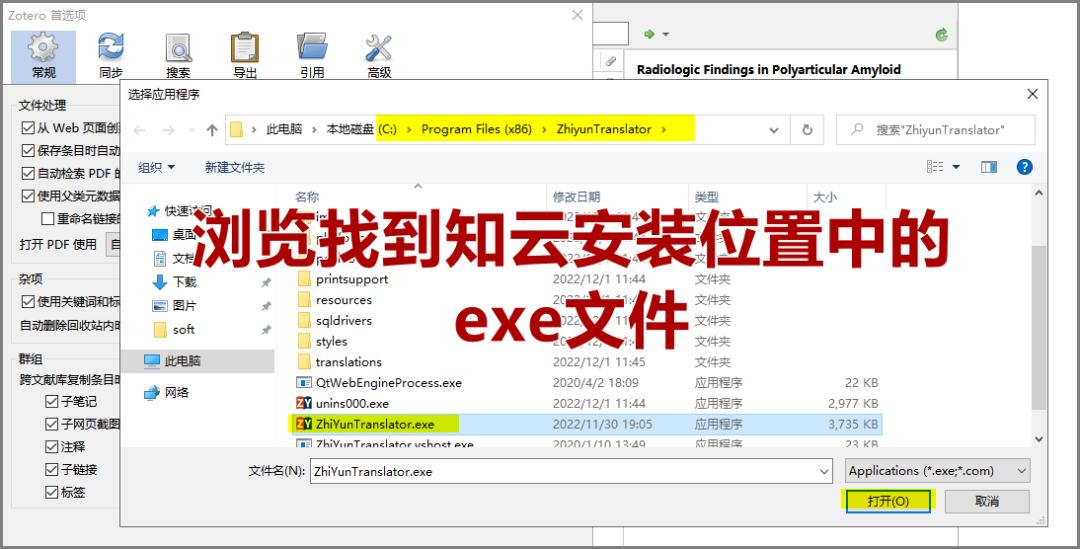Viewport: 1080px width, 549px height.
Task: Go forward in the file dialog
Action: point(168,130)
